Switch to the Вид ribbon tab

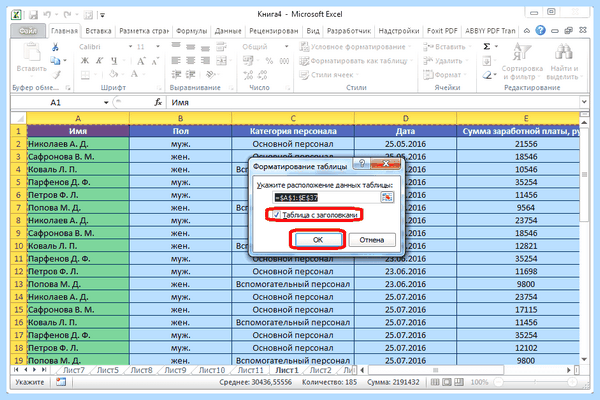click(x=313, y=31)
